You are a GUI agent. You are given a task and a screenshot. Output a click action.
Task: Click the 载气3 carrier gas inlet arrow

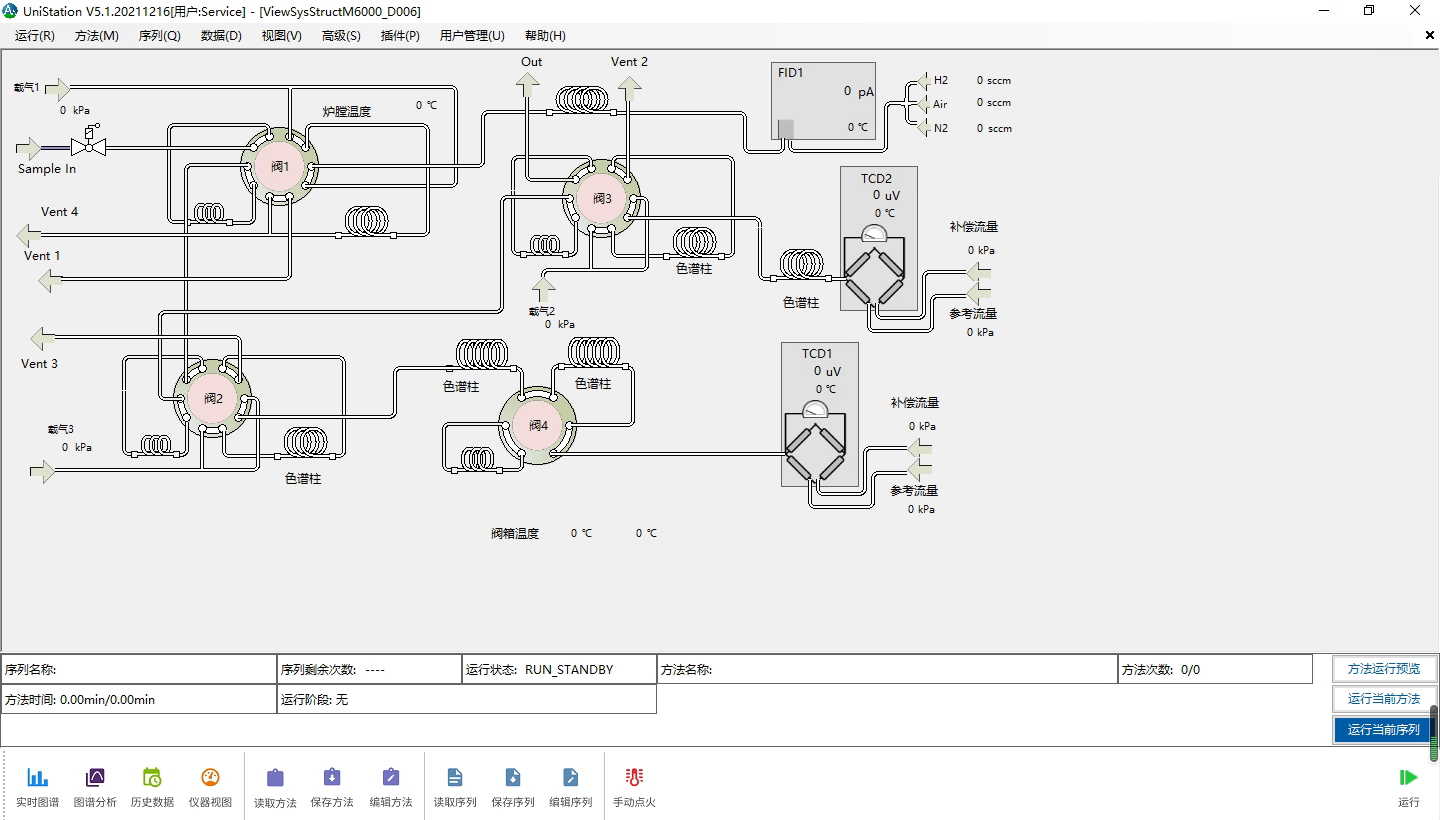42,471
